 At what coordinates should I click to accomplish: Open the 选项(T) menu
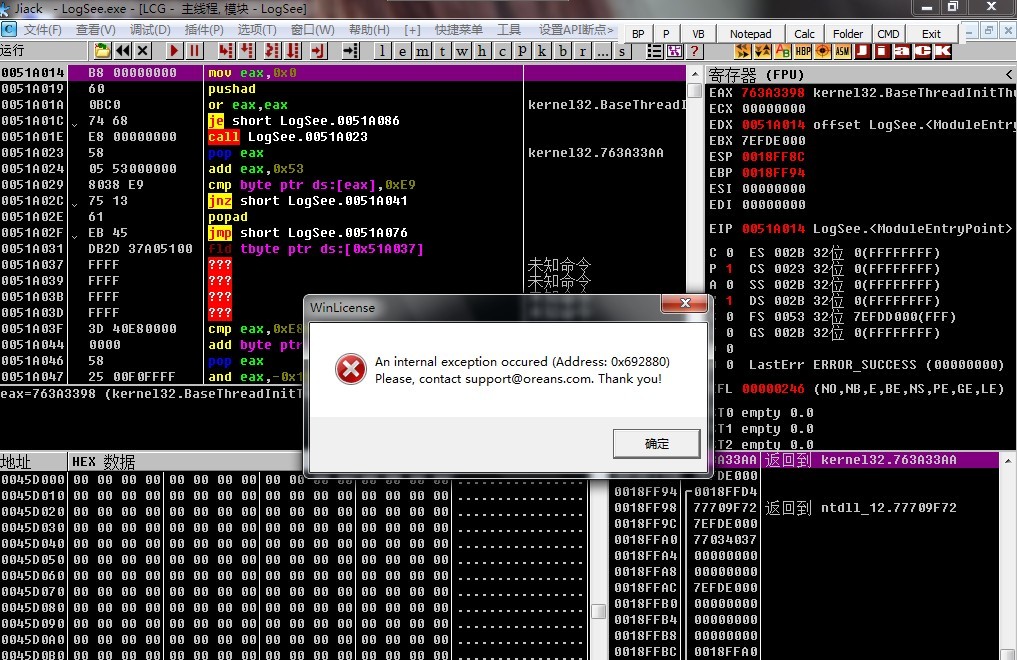coord(257,30)
